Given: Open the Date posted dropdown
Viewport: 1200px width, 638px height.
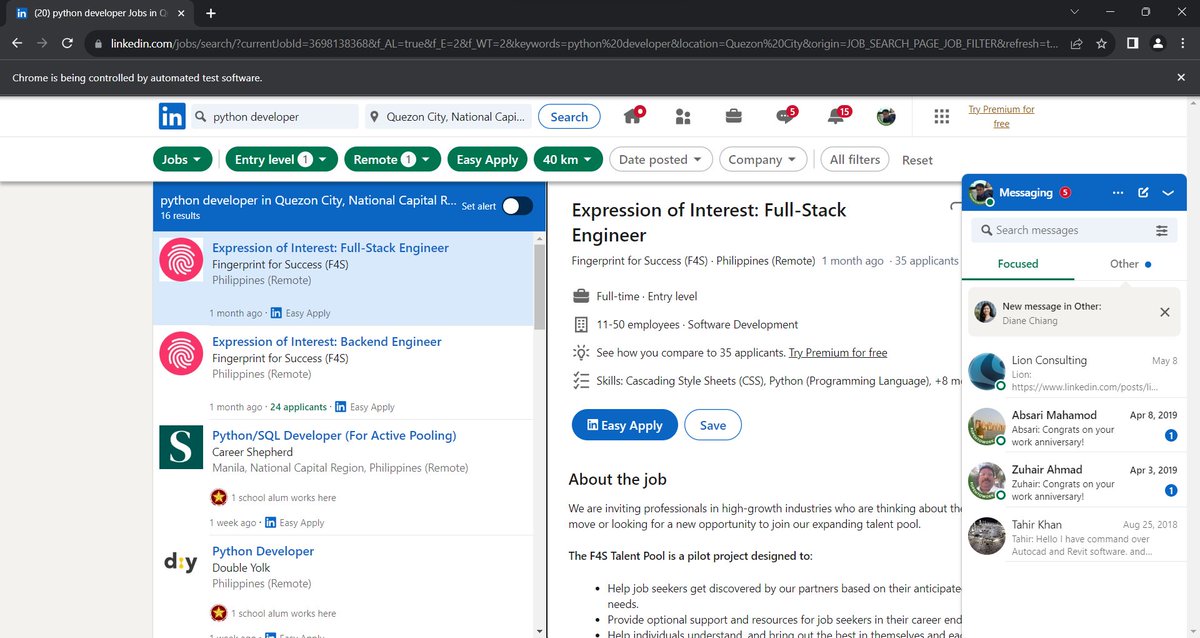Looking at the screenshot, I should (660, 159).
